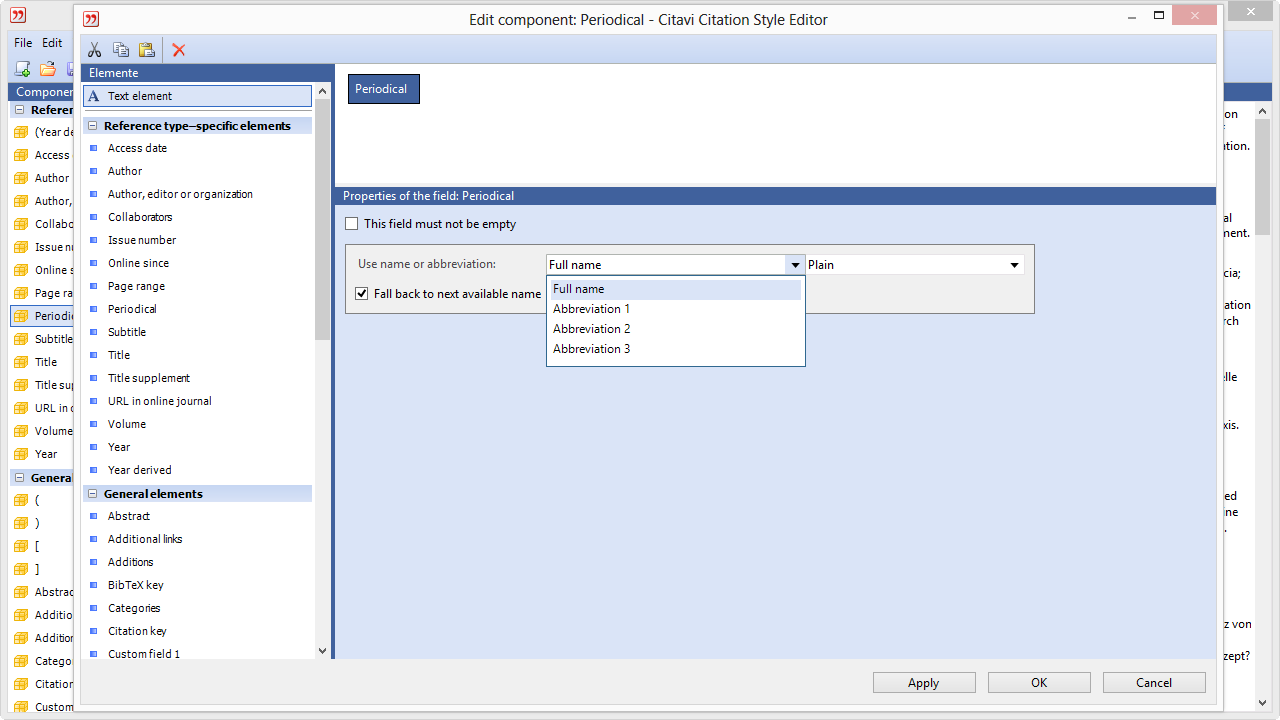1280x720 pixels.
Task: Uncheck 'Fall back to next available name'
Action: click(x=363, y=294)
